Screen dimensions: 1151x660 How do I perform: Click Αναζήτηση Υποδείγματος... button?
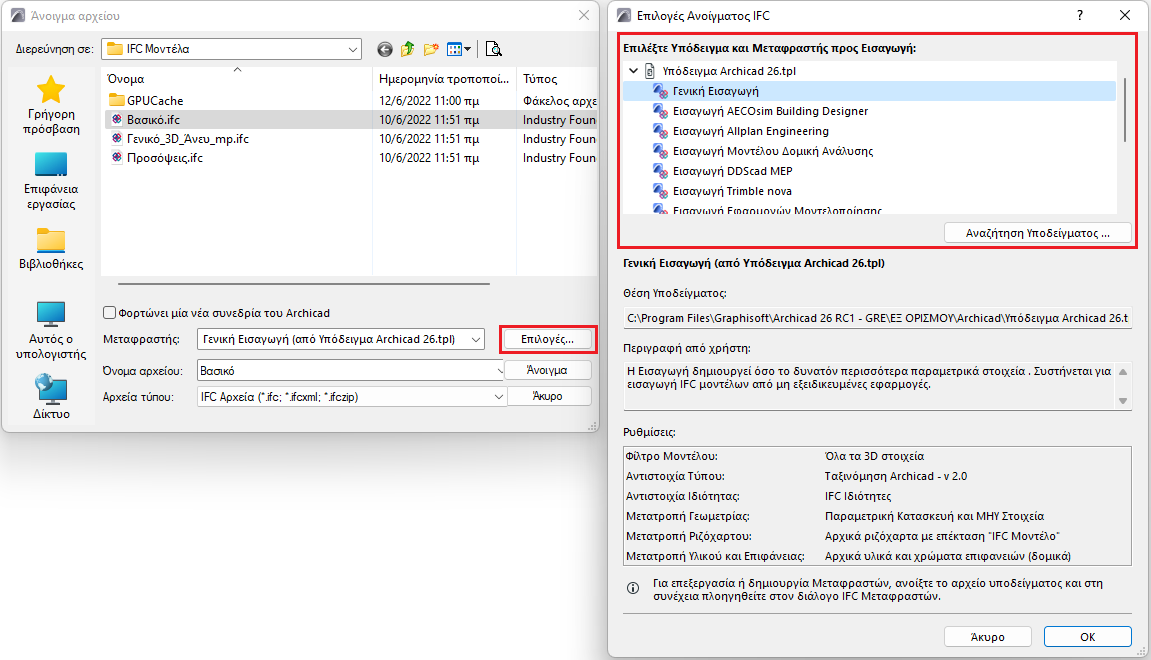coord(1037,233)
